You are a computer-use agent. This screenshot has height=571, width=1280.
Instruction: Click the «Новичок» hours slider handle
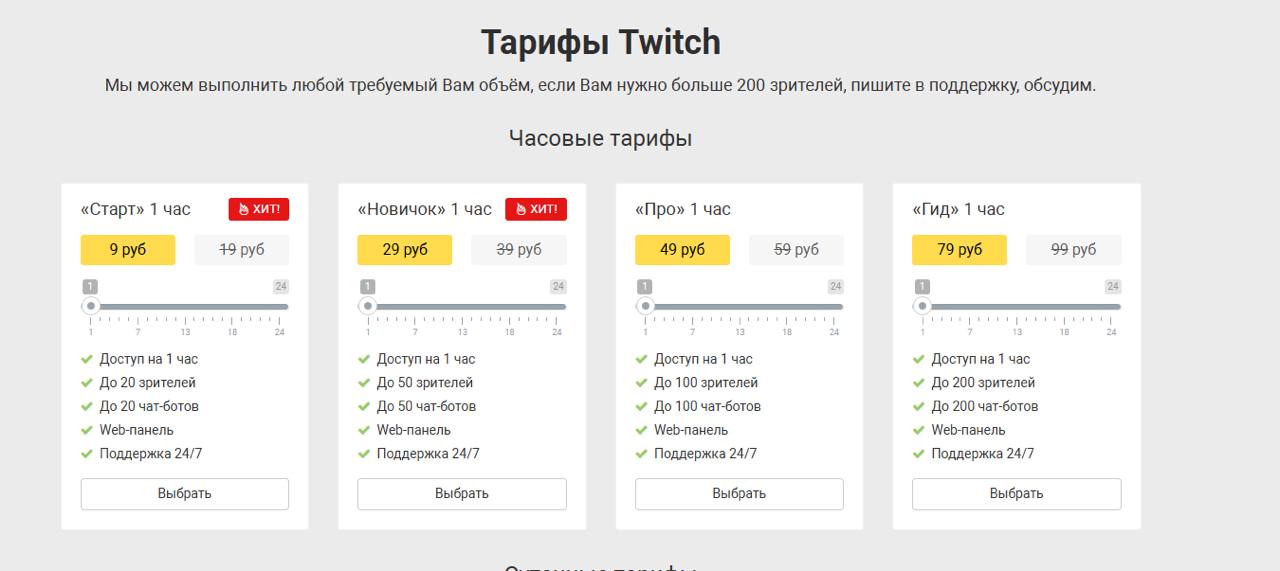[x=368, y=306]
